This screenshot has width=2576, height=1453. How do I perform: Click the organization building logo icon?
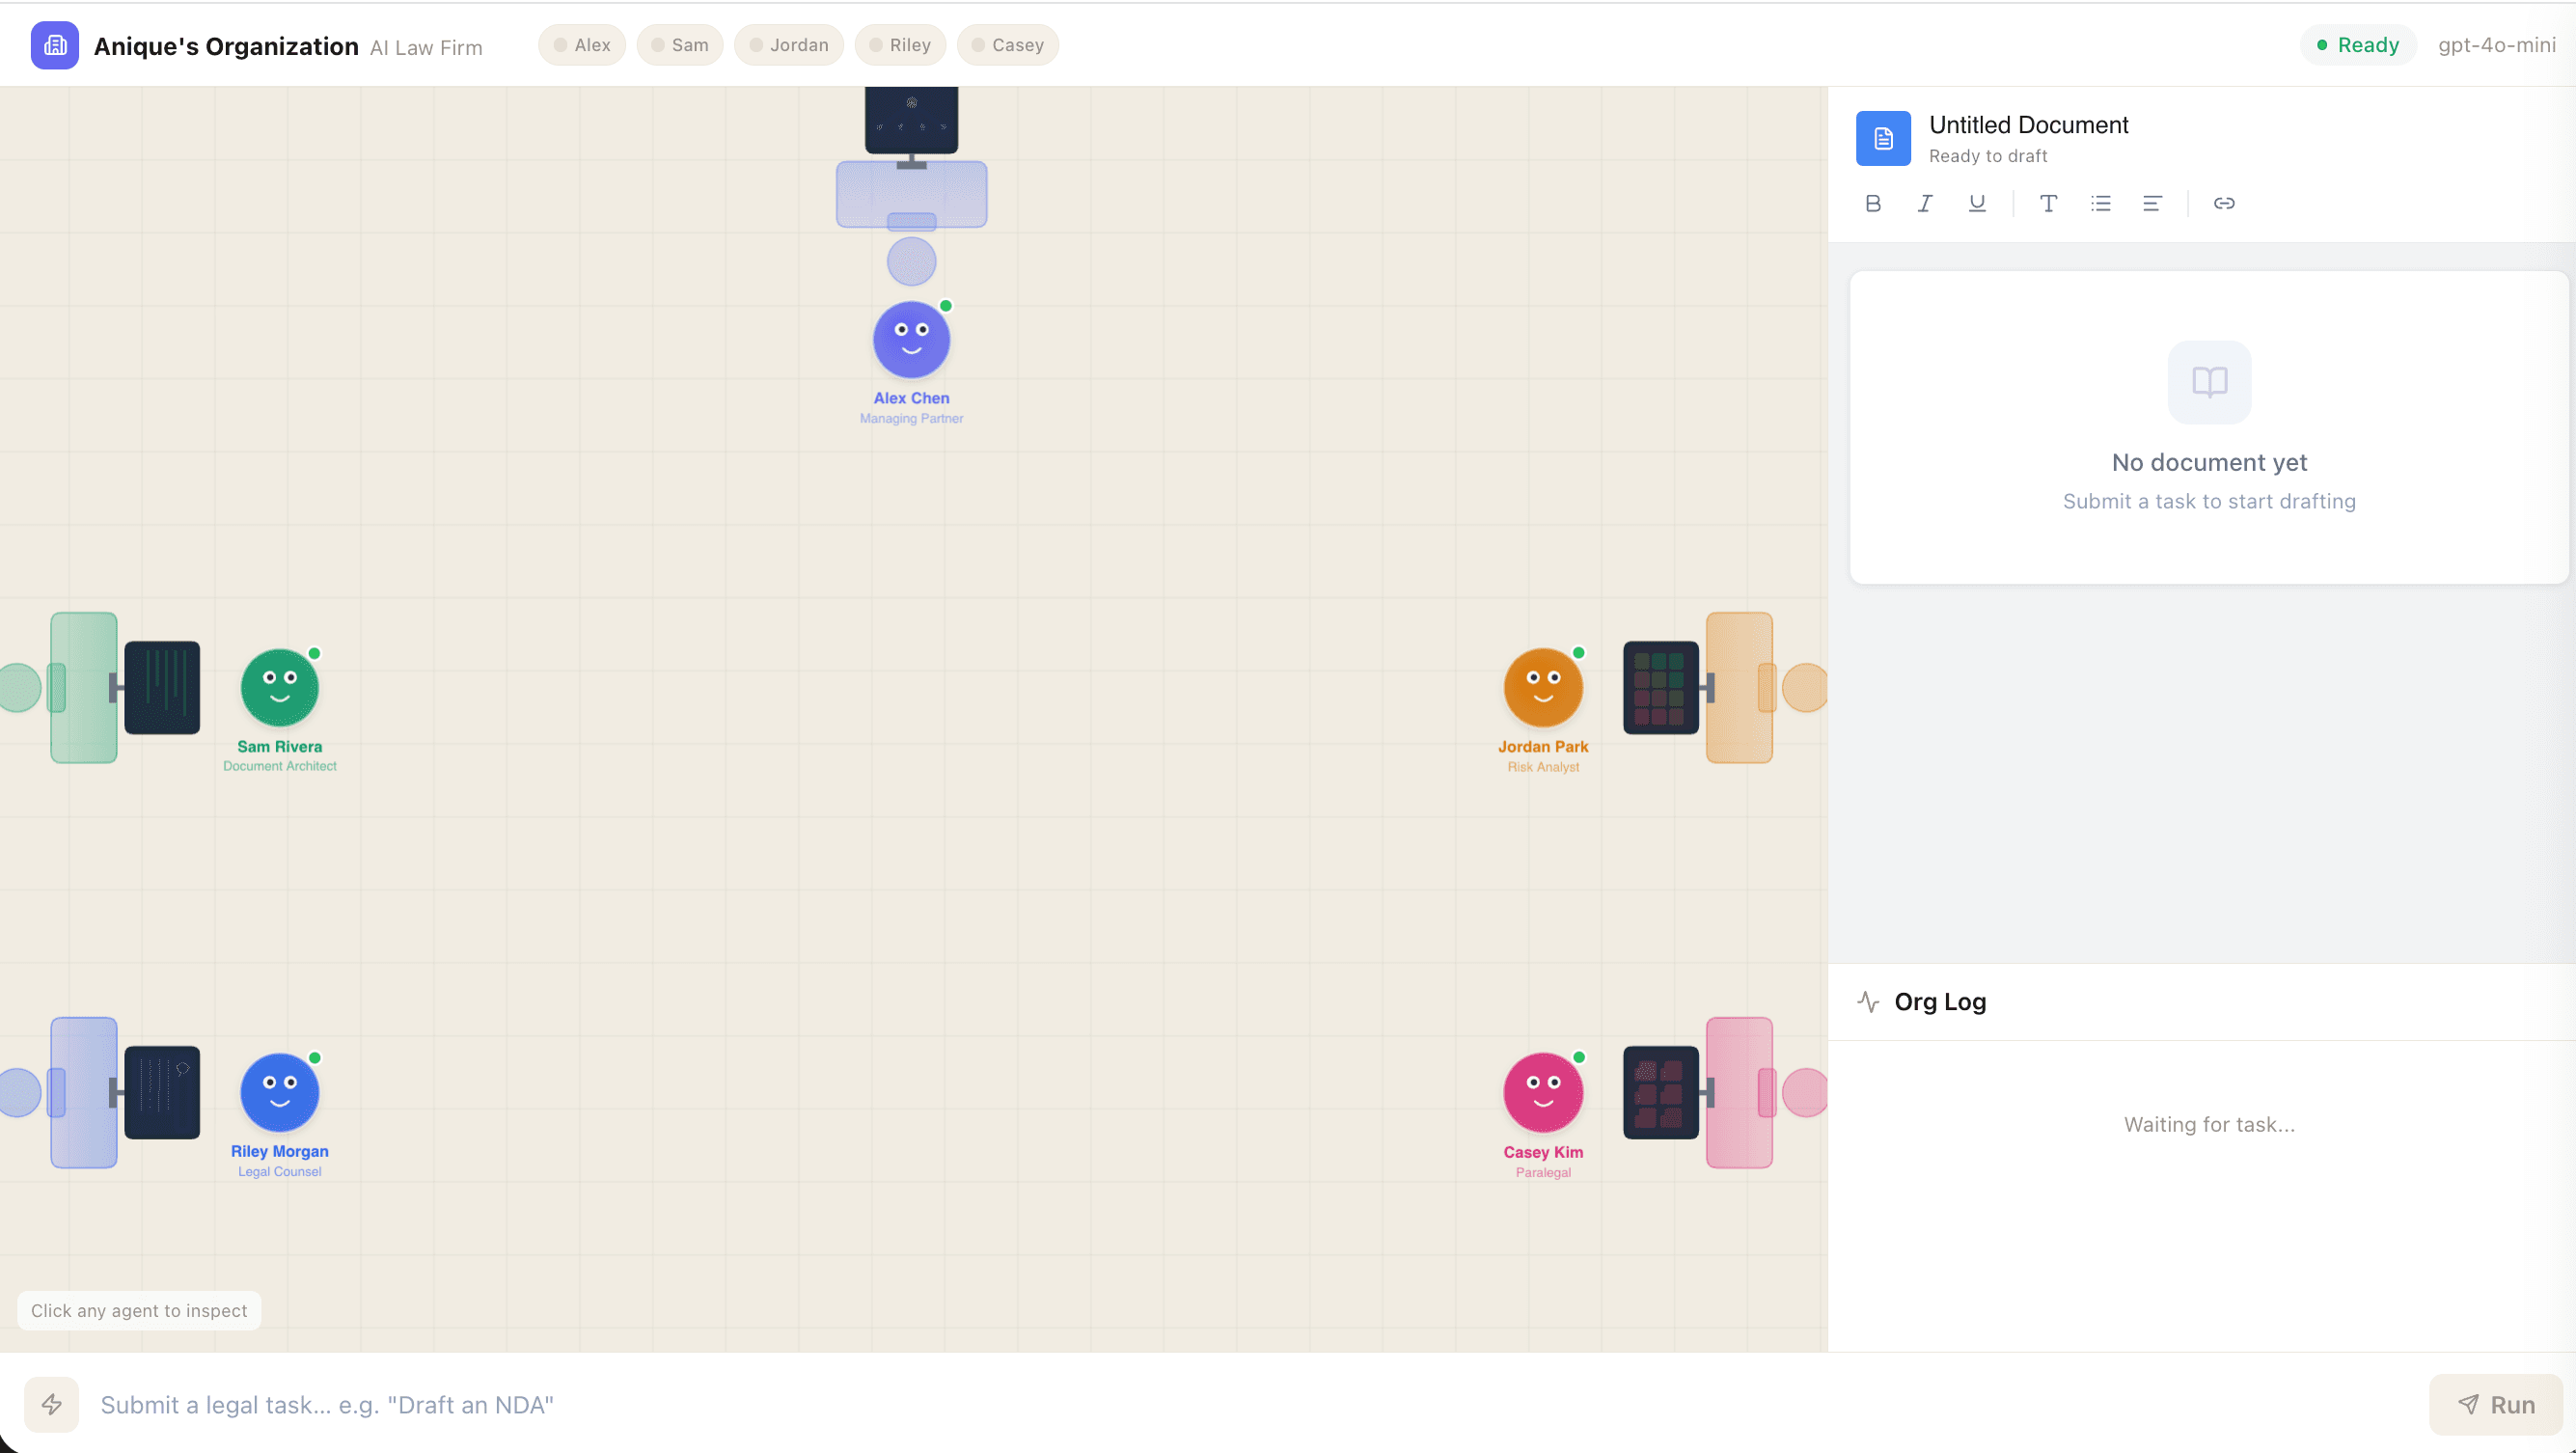point(55,45)
